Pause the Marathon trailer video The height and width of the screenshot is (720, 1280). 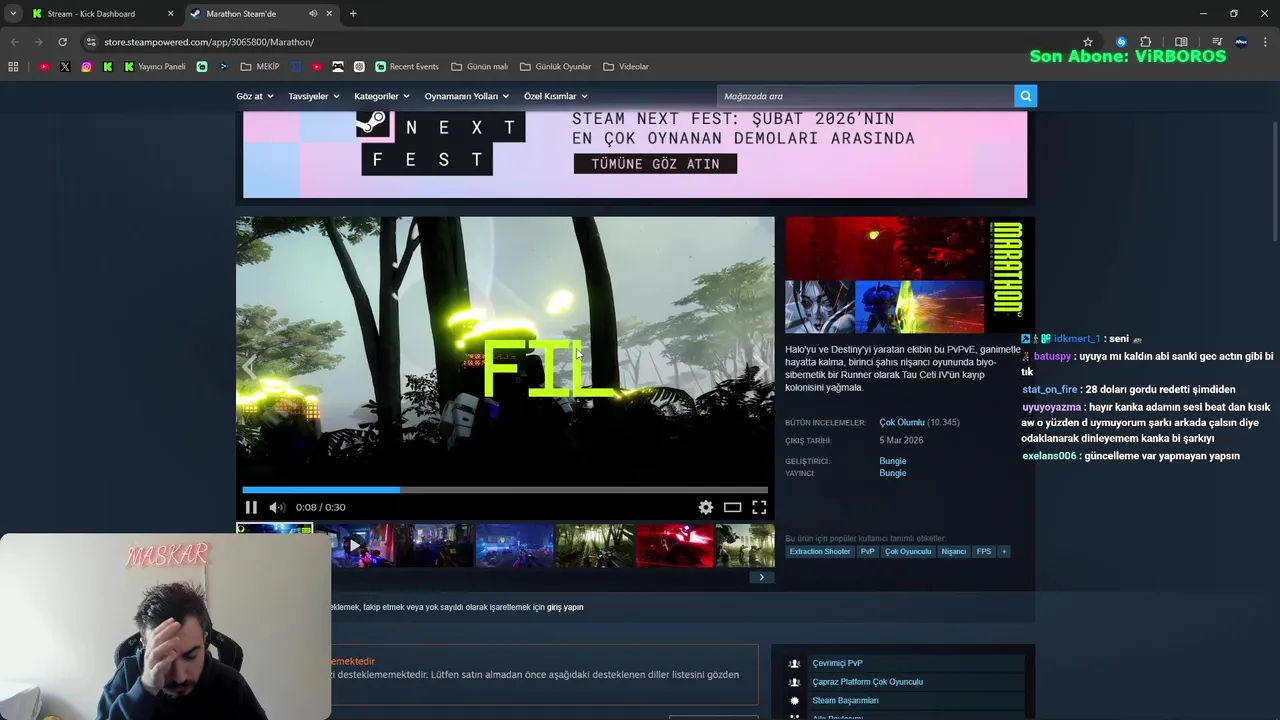point(251,507)
